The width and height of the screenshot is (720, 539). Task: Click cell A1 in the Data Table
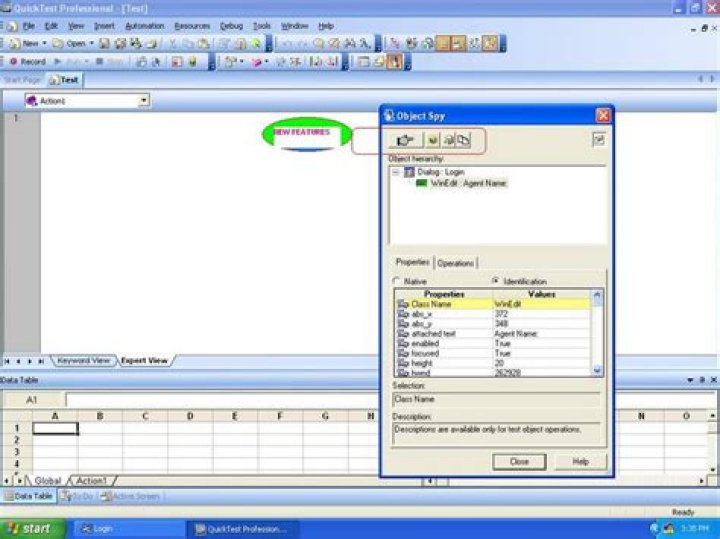tap(55, 428)
